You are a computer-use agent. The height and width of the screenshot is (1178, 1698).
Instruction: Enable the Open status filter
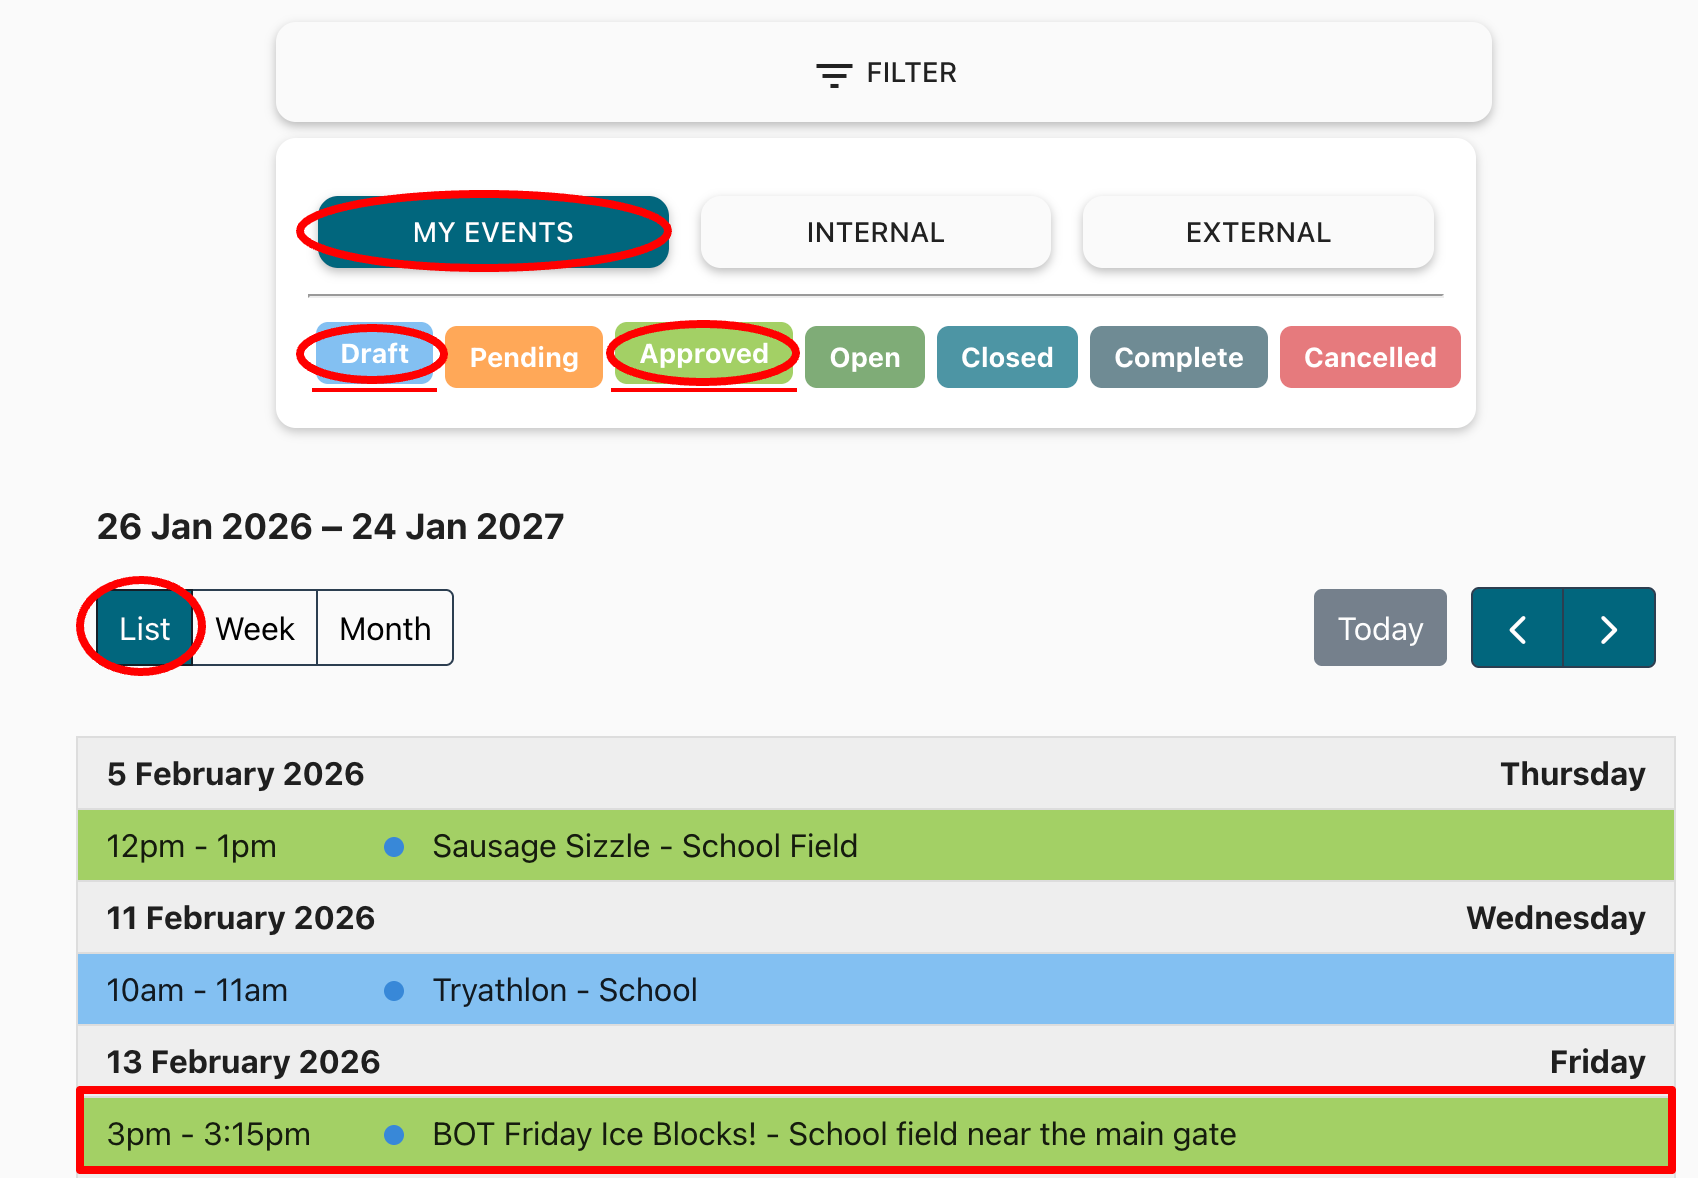(864, 357)
